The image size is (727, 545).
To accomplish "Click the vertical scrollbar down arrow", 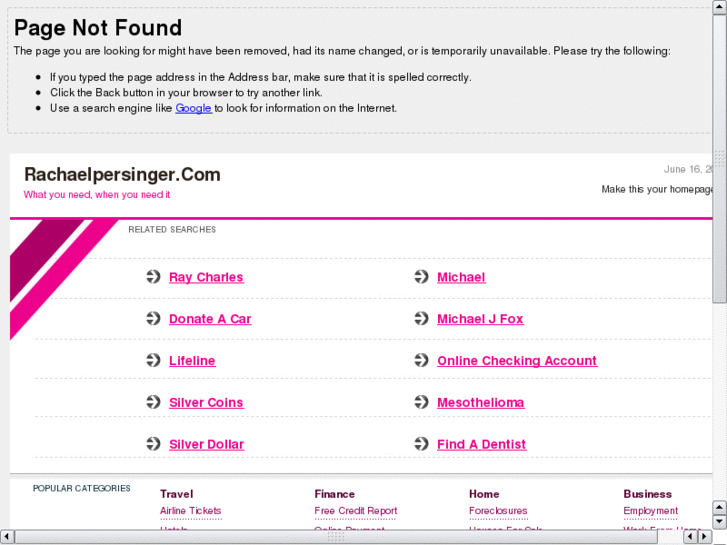I will (719, 521).
